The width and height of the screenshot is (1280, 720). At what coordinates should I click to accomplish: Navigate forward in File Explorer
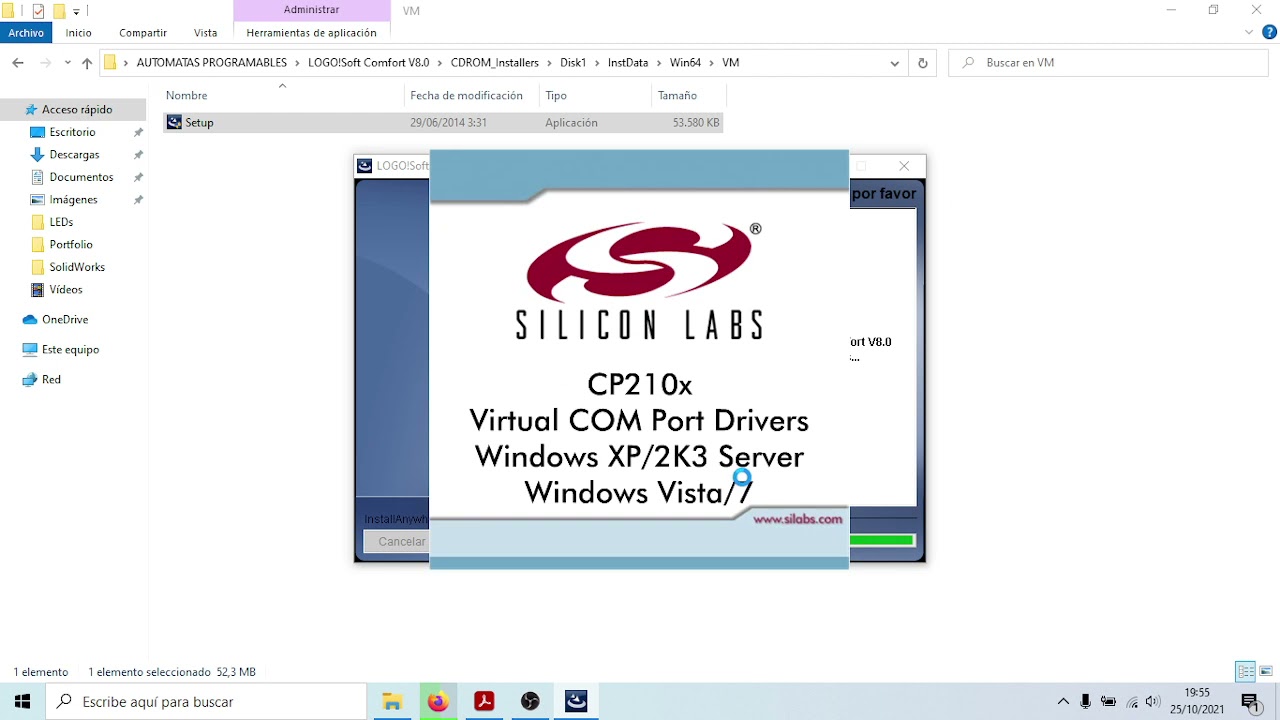click(x=44, y=62)
